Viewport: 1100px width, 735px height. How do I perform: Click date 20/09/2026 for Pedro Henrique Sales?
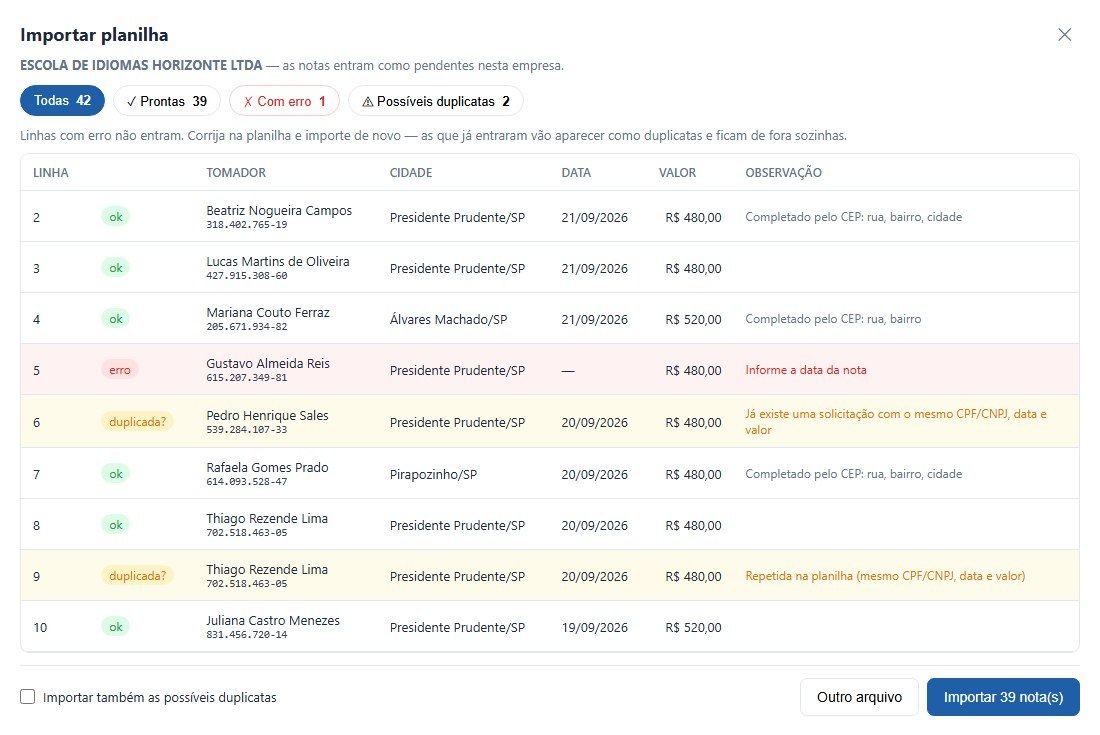594,423
